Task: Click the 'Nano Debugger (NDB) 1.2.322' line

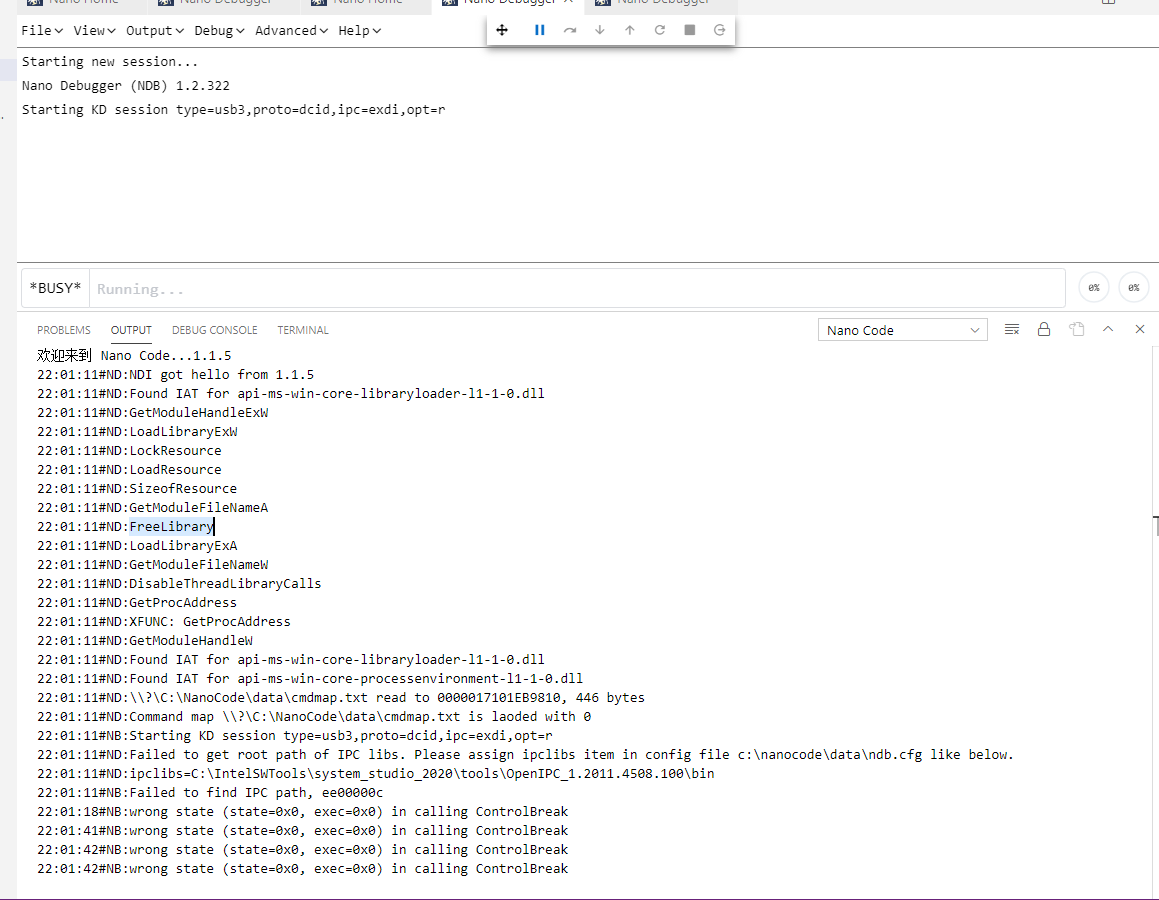Action: coord(126,85)
